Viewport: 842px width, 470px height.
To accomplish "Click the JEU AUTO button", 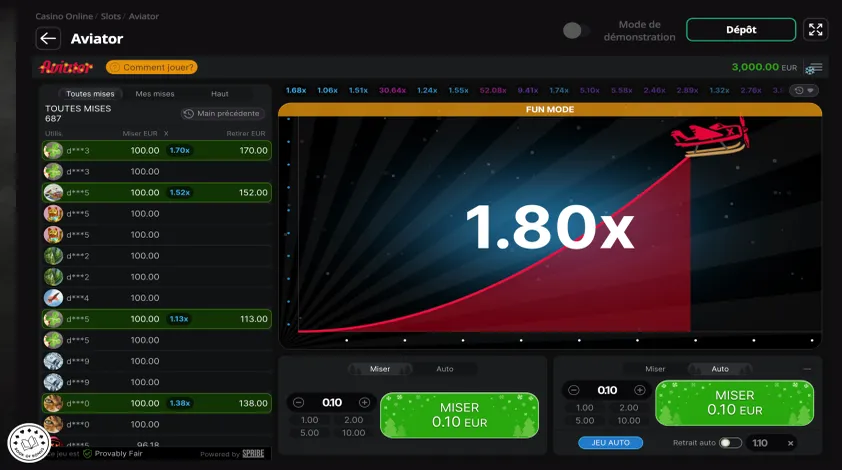I will 611,443.
